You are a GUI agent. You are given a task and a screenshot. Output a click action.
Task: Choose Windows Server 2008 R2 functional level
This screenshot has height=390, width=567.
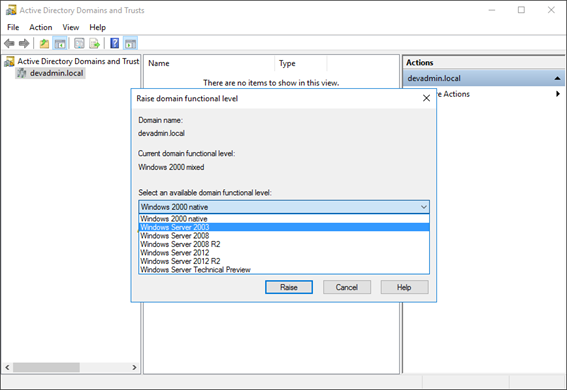click(x=284, y=244)
